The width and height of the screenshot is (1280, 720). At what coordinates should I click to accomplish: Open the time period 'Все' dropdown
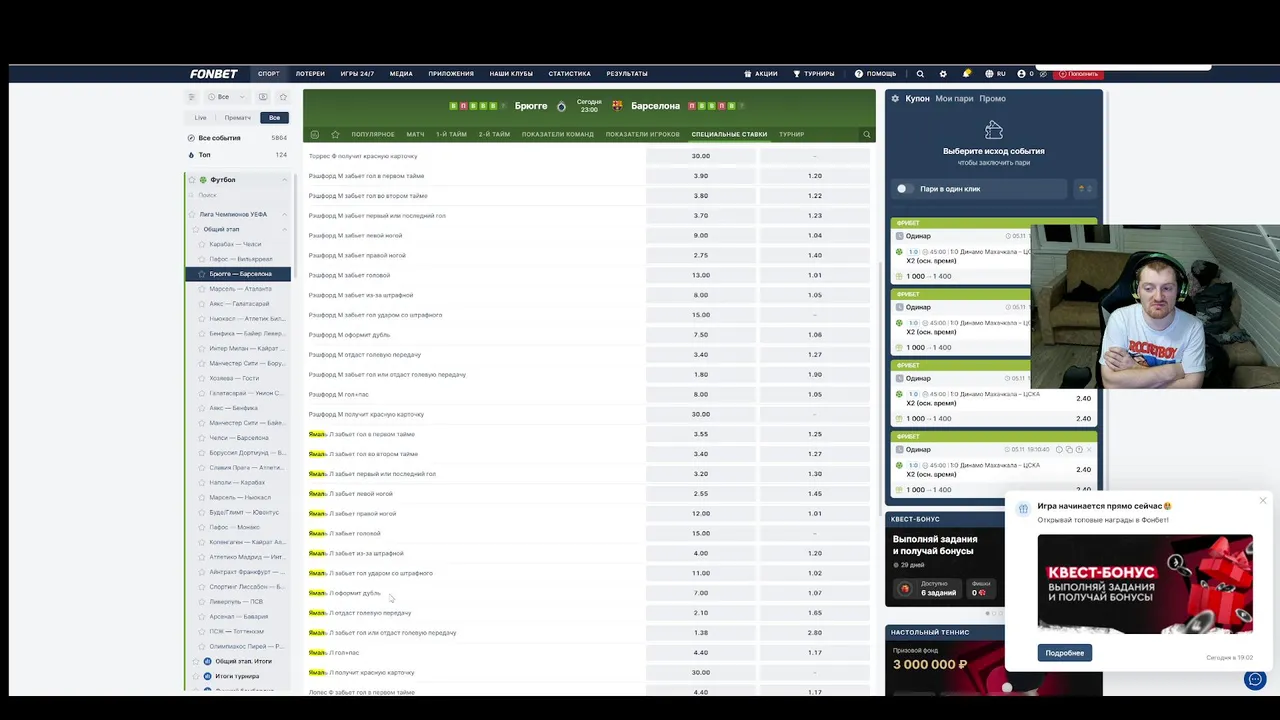225,97
